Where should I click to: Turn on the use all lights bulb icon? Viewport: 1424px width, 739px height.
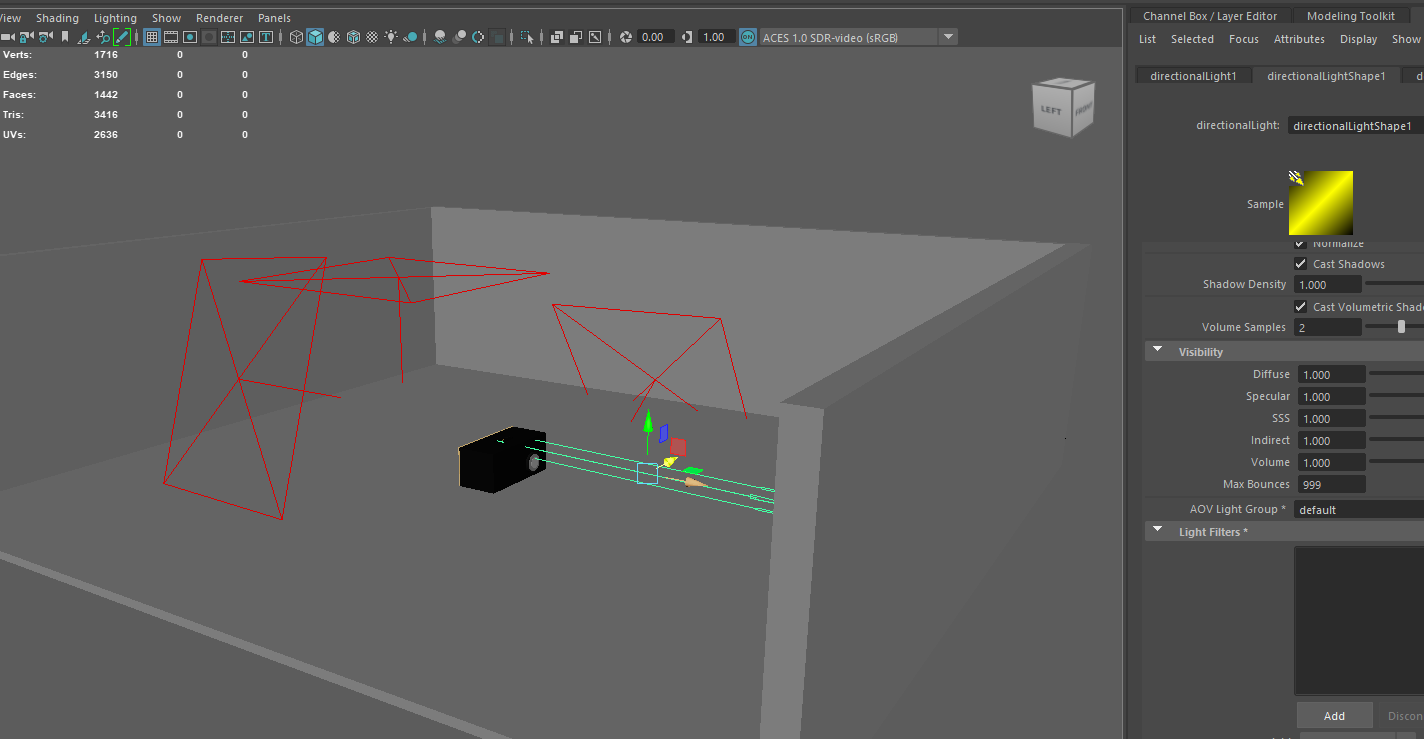click(391, 37)
